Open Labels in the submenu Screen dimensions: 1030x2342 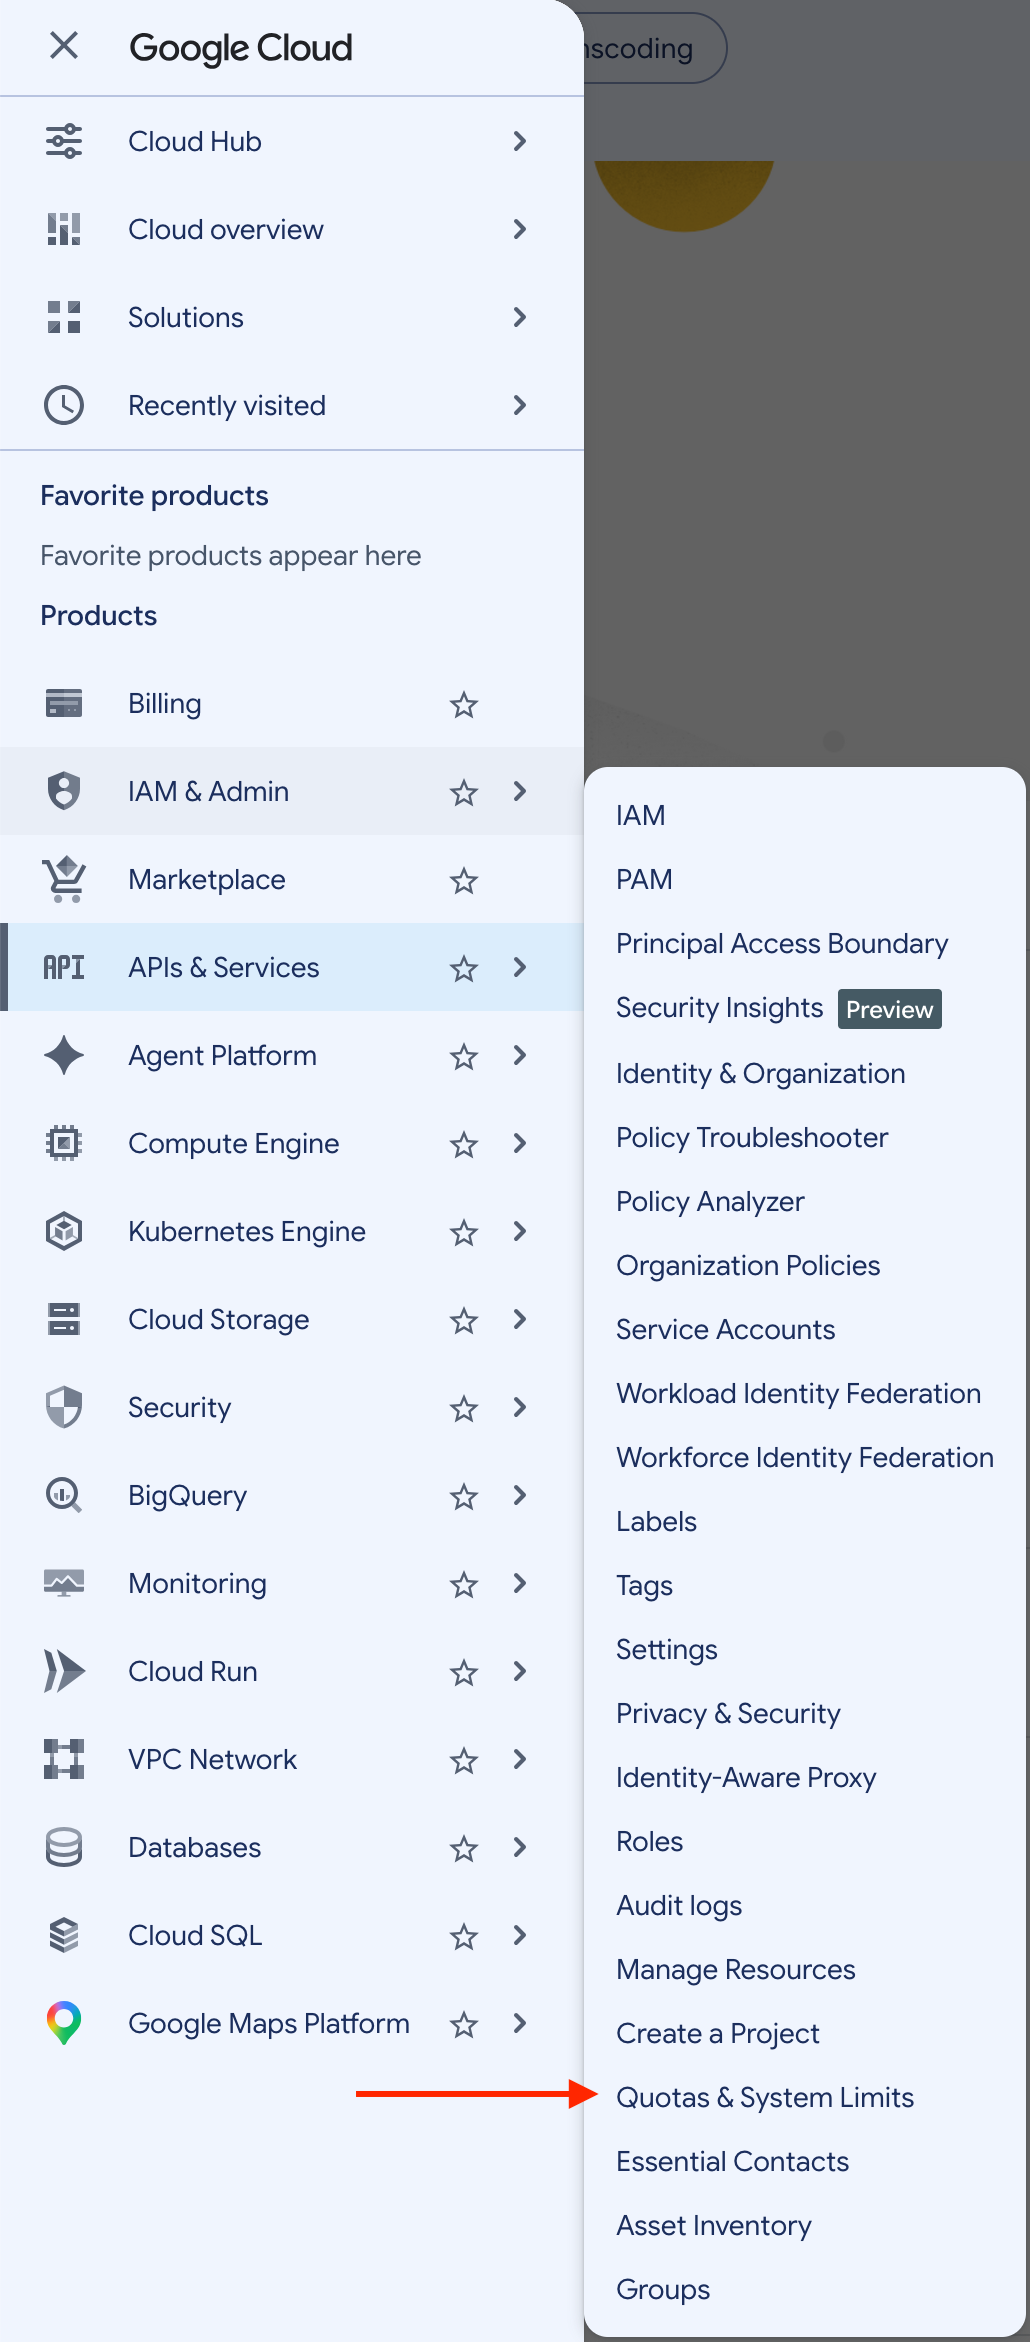(656, 1521)
